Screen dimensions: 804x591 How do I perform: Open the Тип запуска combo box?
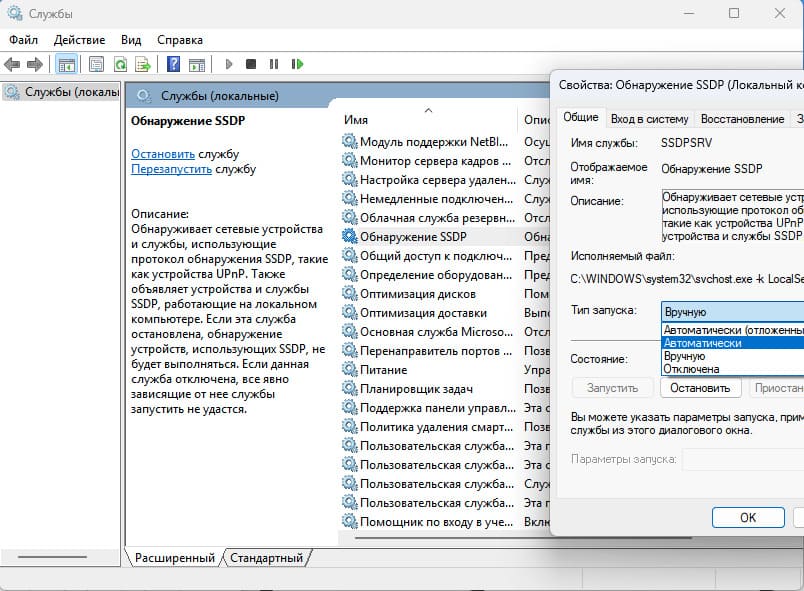732,311
